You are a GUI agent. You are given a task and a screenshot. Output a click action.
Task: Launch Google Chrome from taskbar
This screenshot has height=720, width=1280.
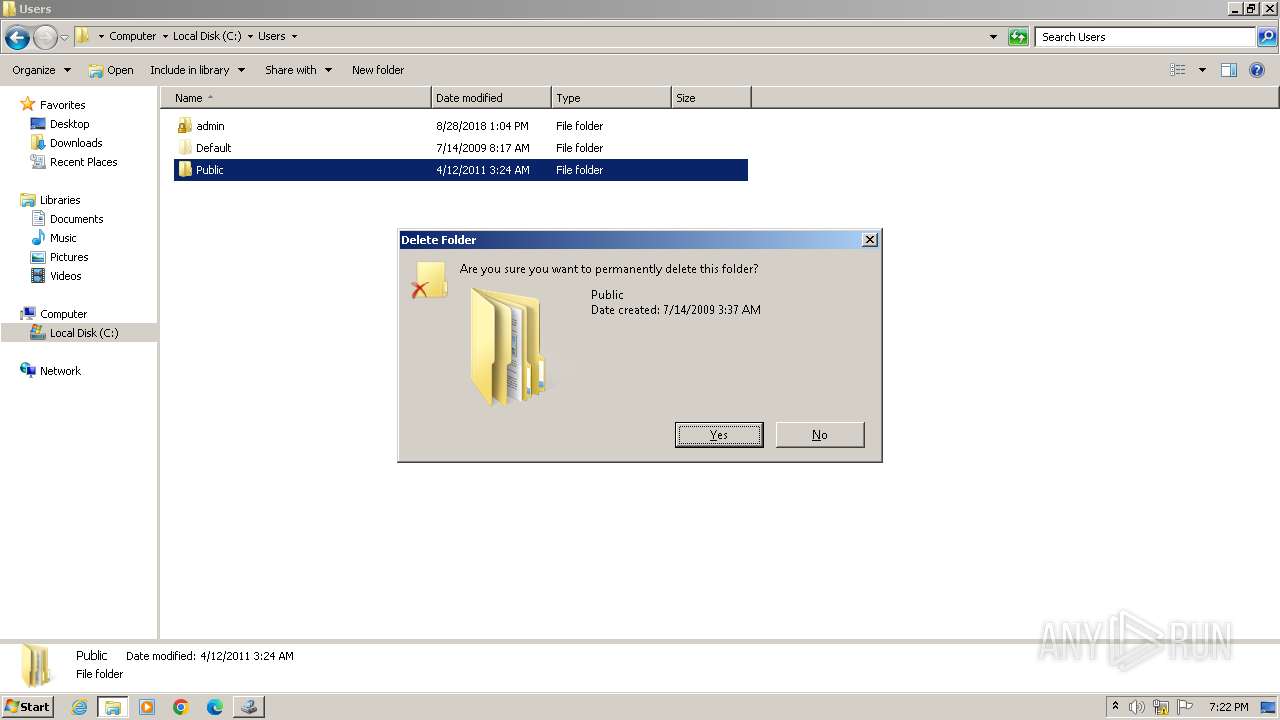coord(181,707)
